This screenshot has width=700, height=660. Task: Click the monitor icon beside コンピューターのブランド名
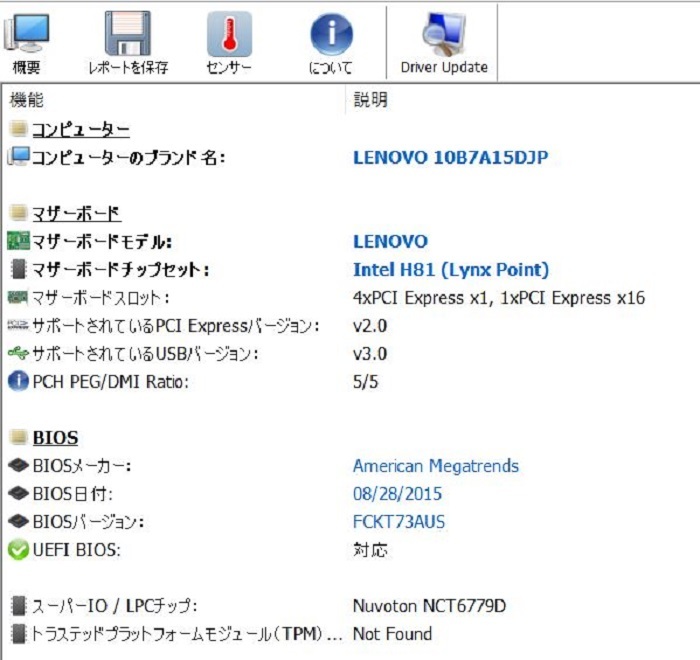(18, 156)
